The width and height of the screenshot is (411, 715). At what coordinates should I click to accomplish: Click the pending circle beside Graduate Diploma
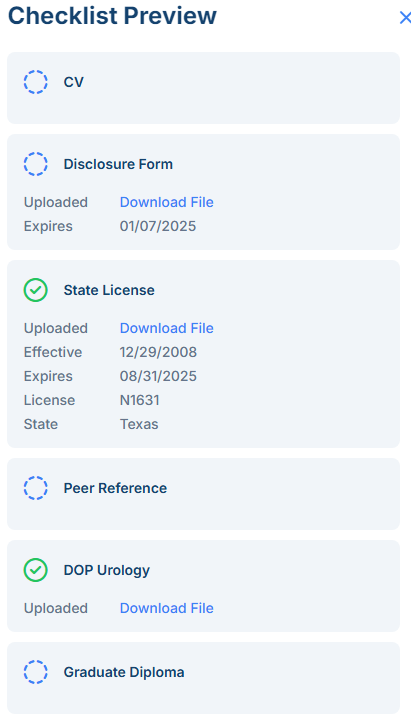(x=36, y=672)
